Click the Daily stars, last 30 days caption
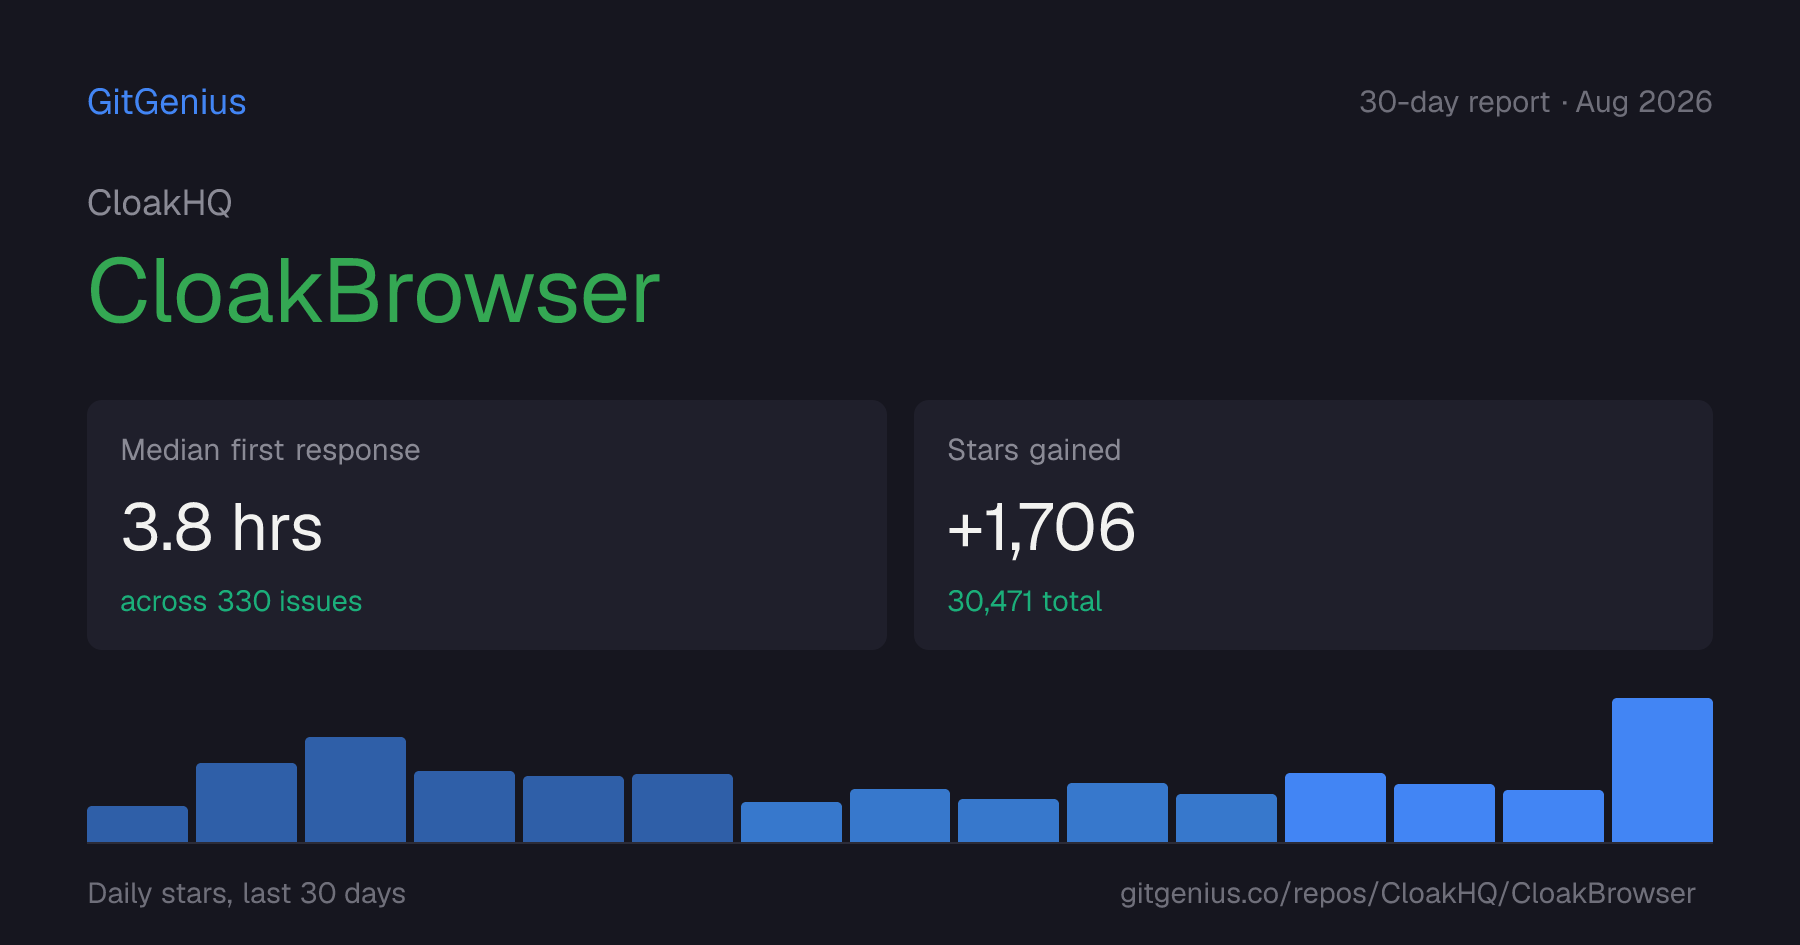The width and height of the screenshot is (1800, 945). point(247,893)
